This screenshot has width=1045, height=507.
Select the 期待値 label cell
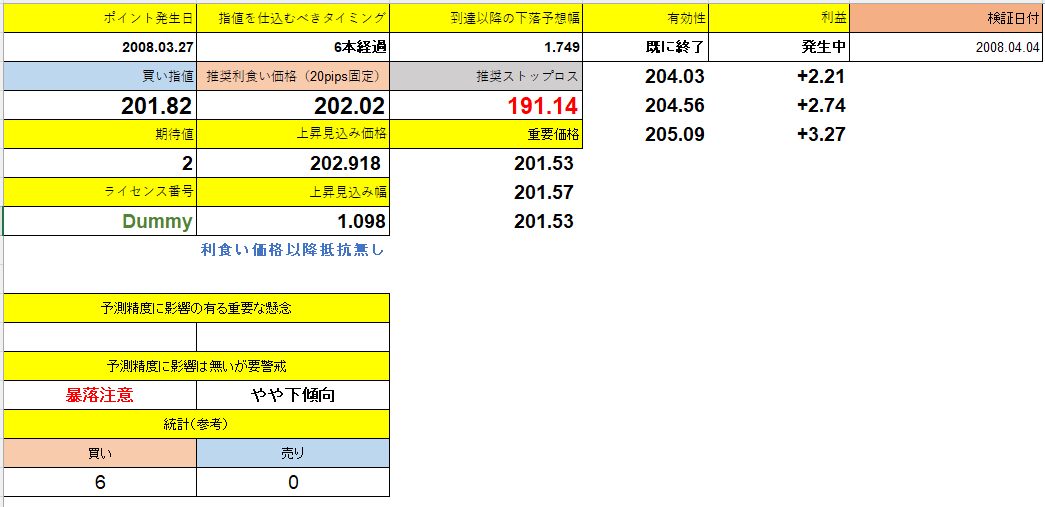[100, 135]
